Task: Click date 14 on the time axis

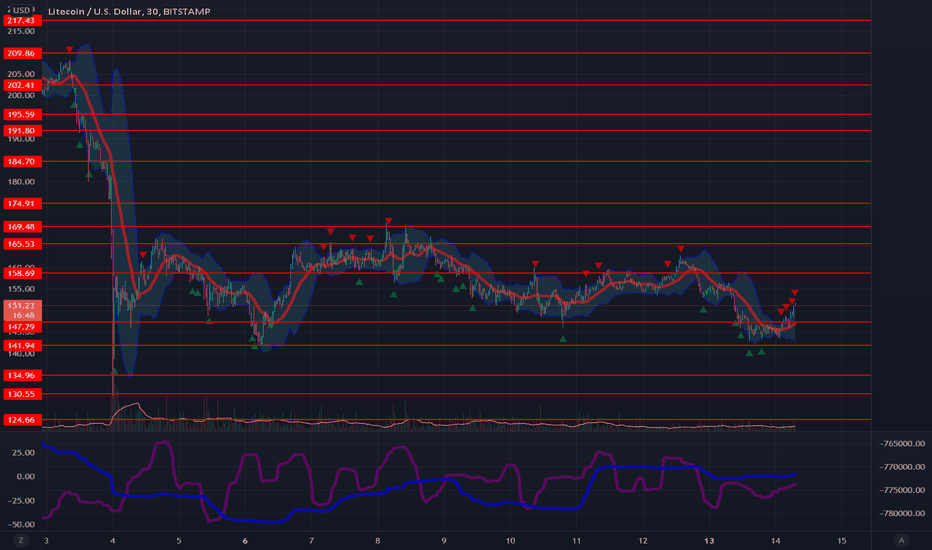Action: tap(776, 540)
